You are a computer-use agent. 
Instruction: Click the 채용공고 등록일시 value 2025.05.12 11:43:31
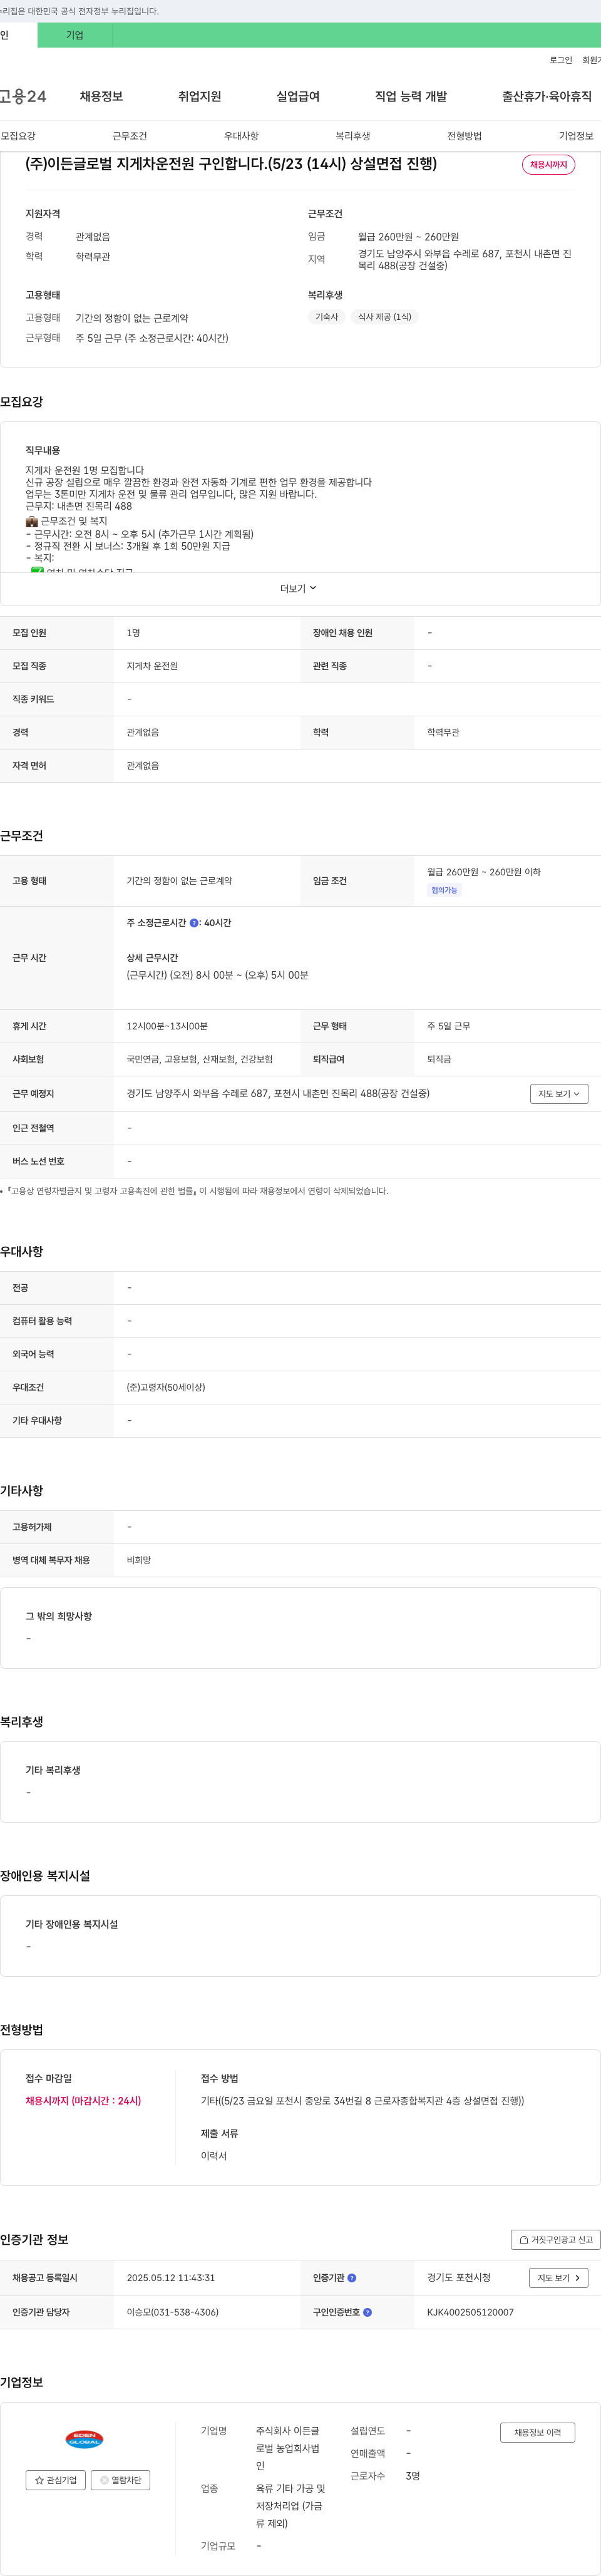[171, 2278]
